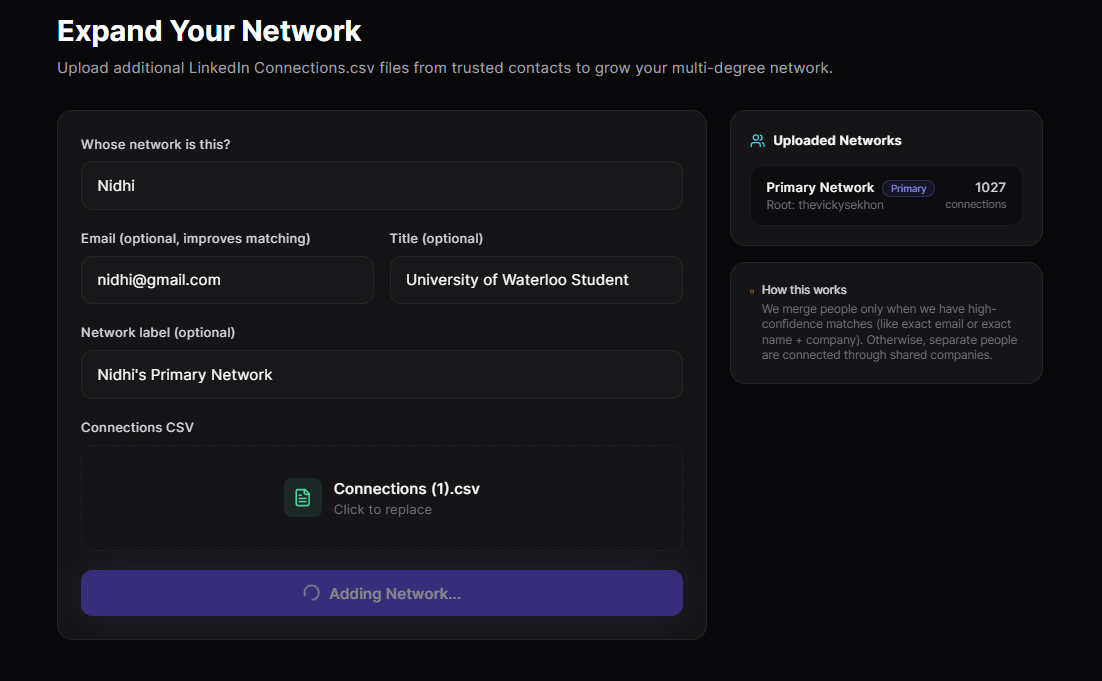The width and height of the screenshot is (1102, 681).
Task: Edit the Network label input field
Action: (x=381, y=375)
